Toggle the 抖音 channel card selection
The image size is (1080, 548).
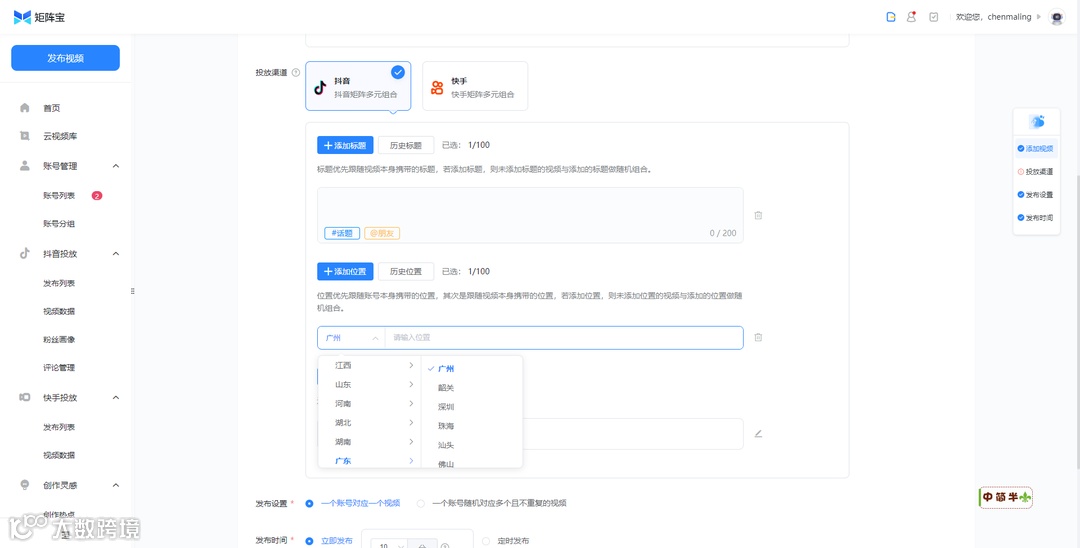(x=358, y=86)
